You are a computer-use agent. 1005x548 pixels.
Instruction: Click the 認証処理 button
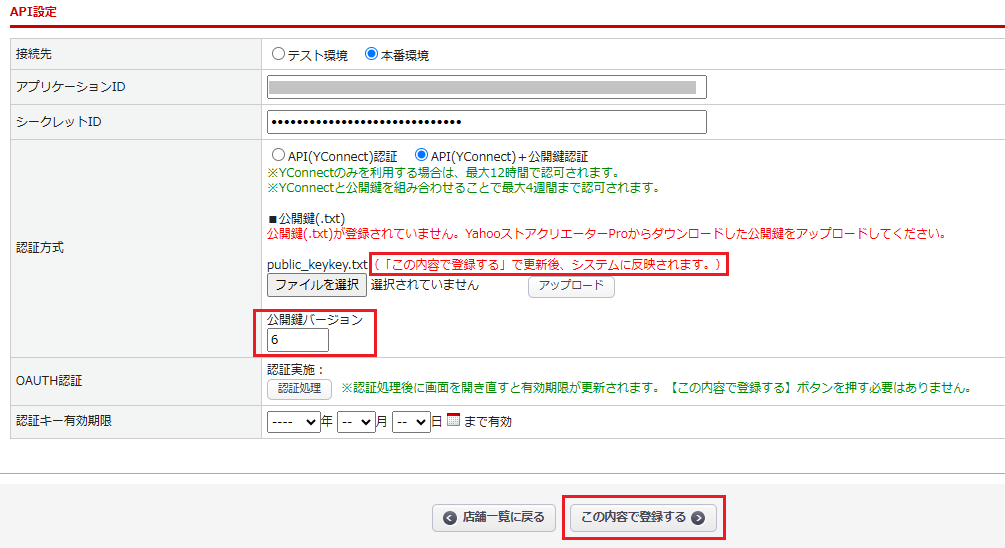pos(299,388)
